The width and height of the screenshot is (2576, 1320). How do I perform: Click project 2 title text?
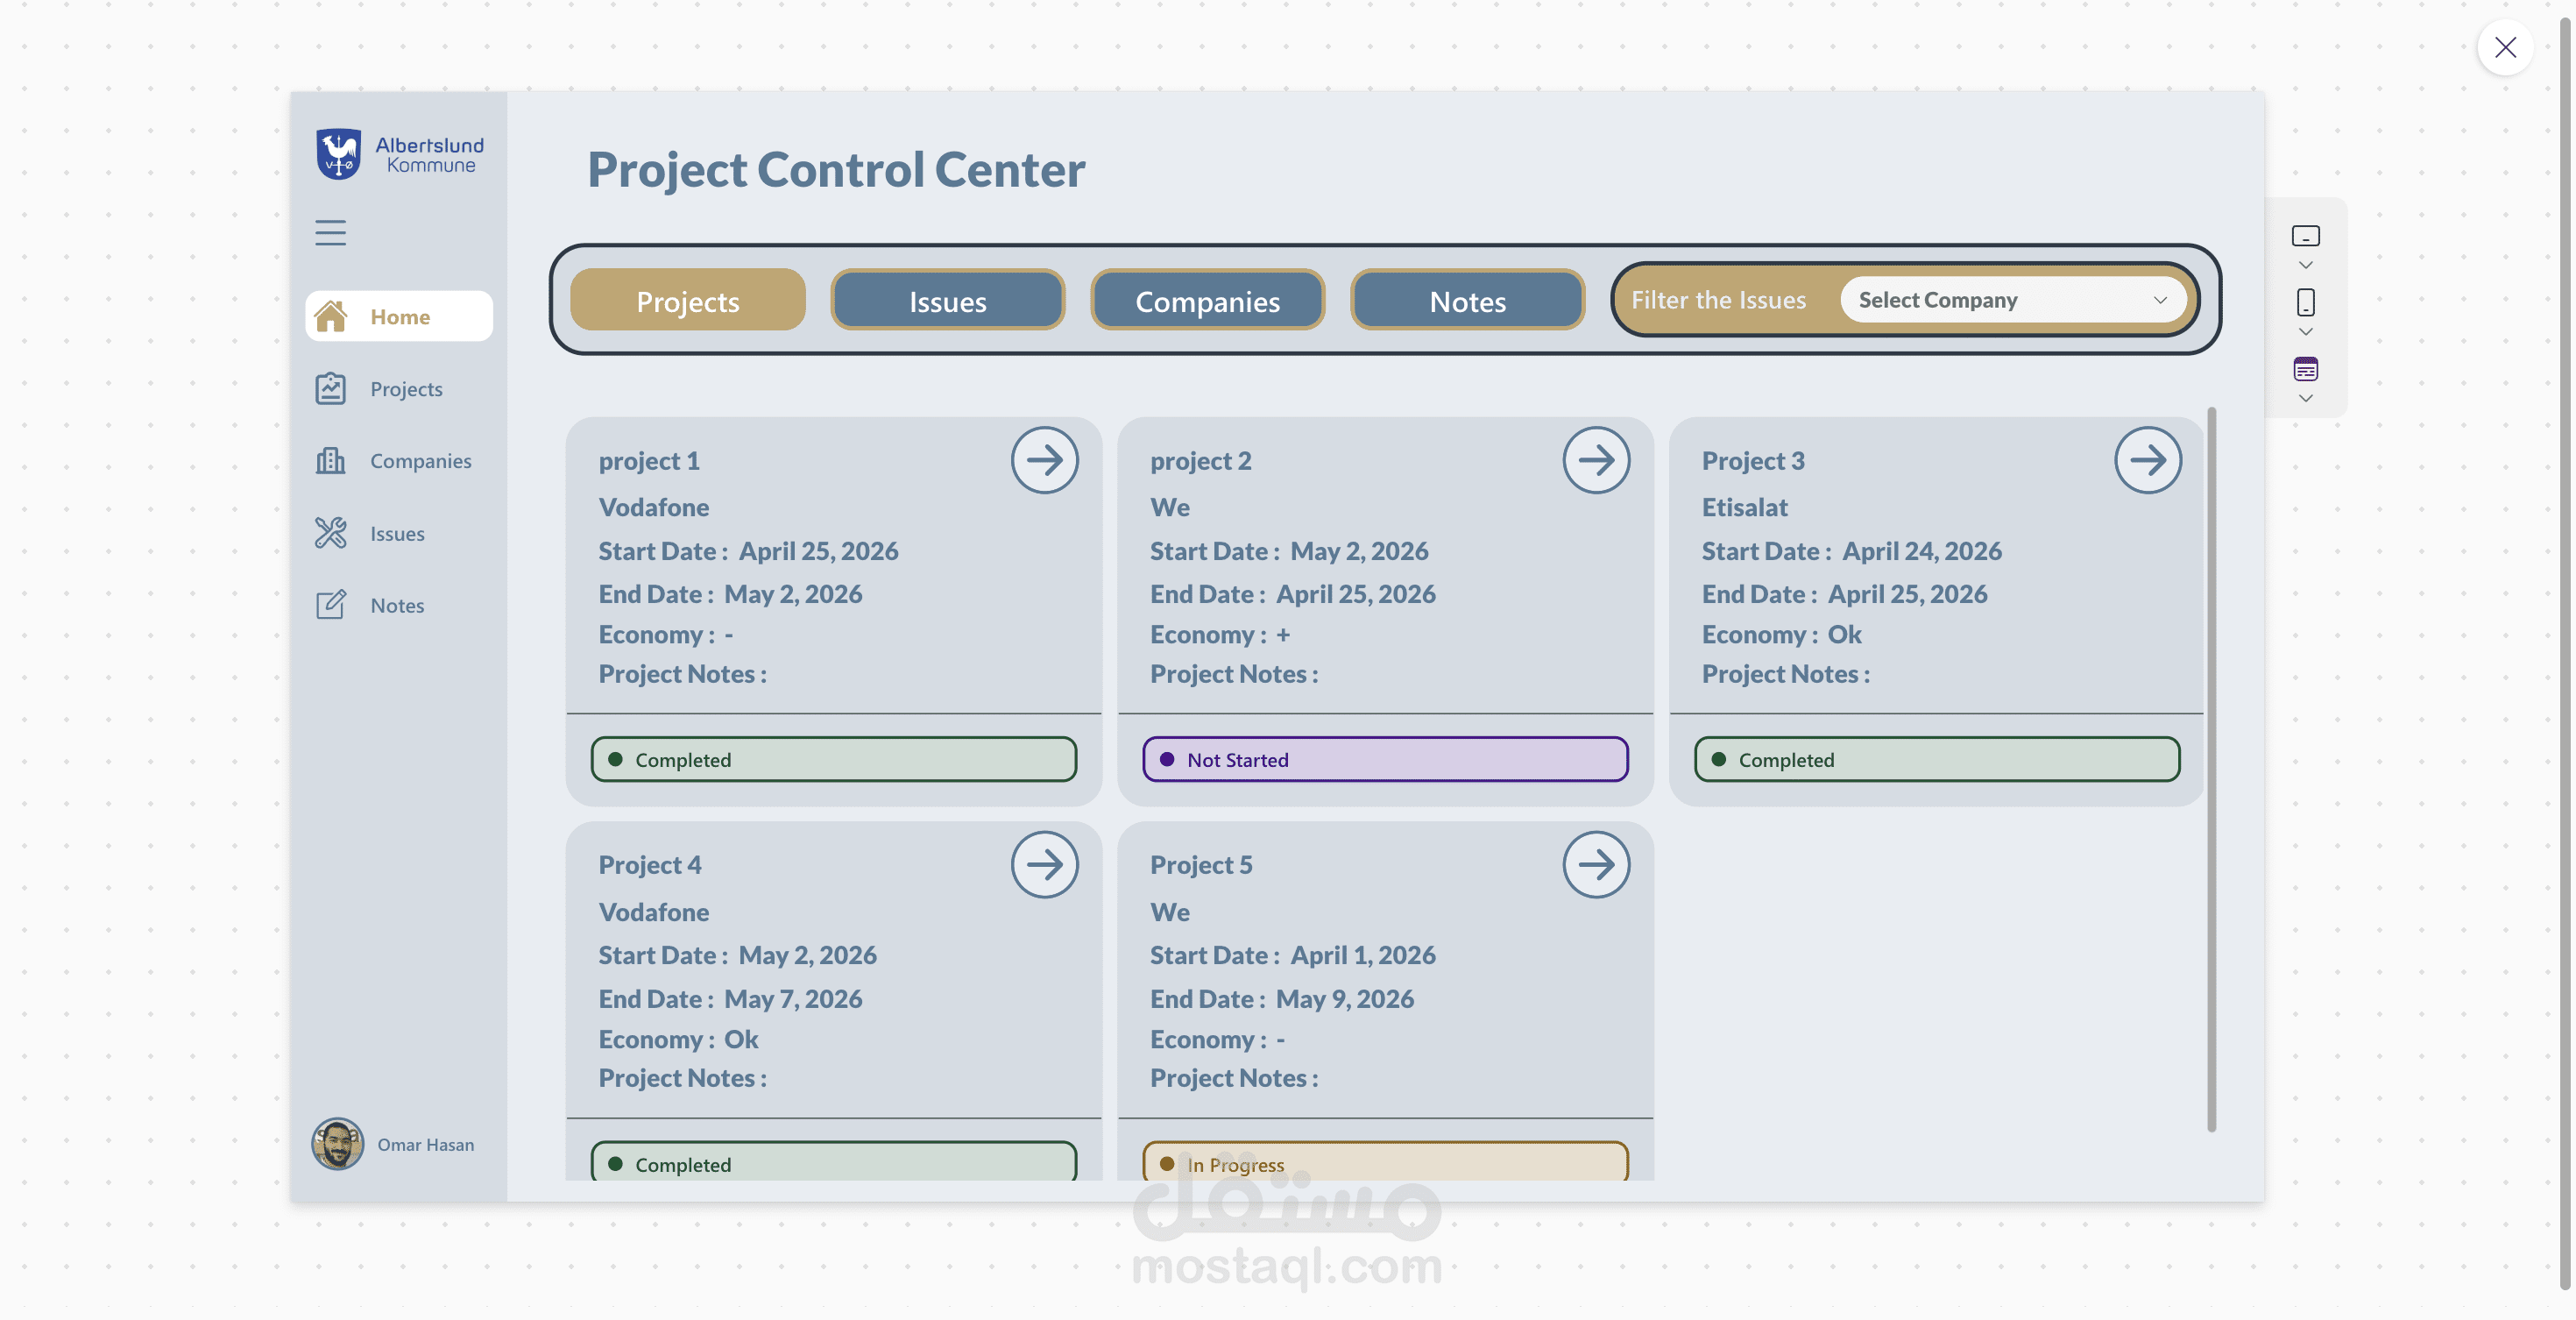tap(1200, 461)
